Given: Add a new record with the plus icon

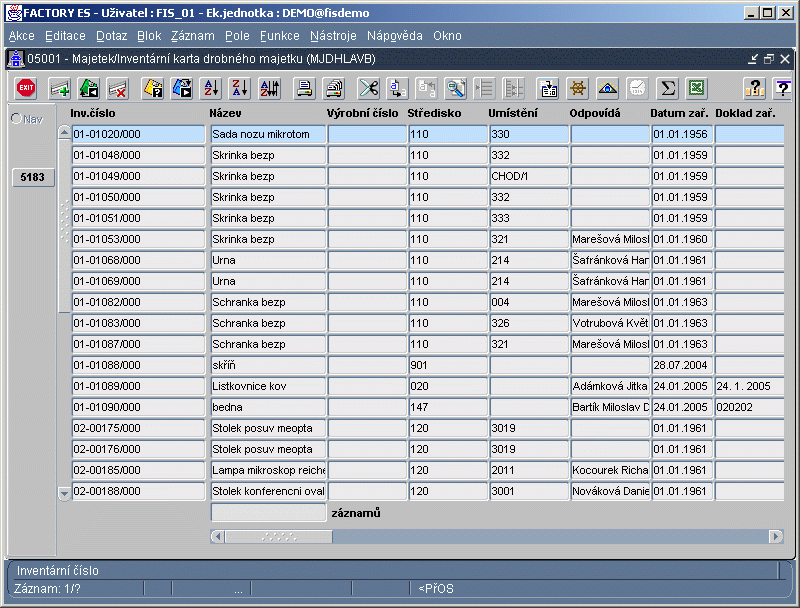Looking at the screenshot, I should coord(60,89).
